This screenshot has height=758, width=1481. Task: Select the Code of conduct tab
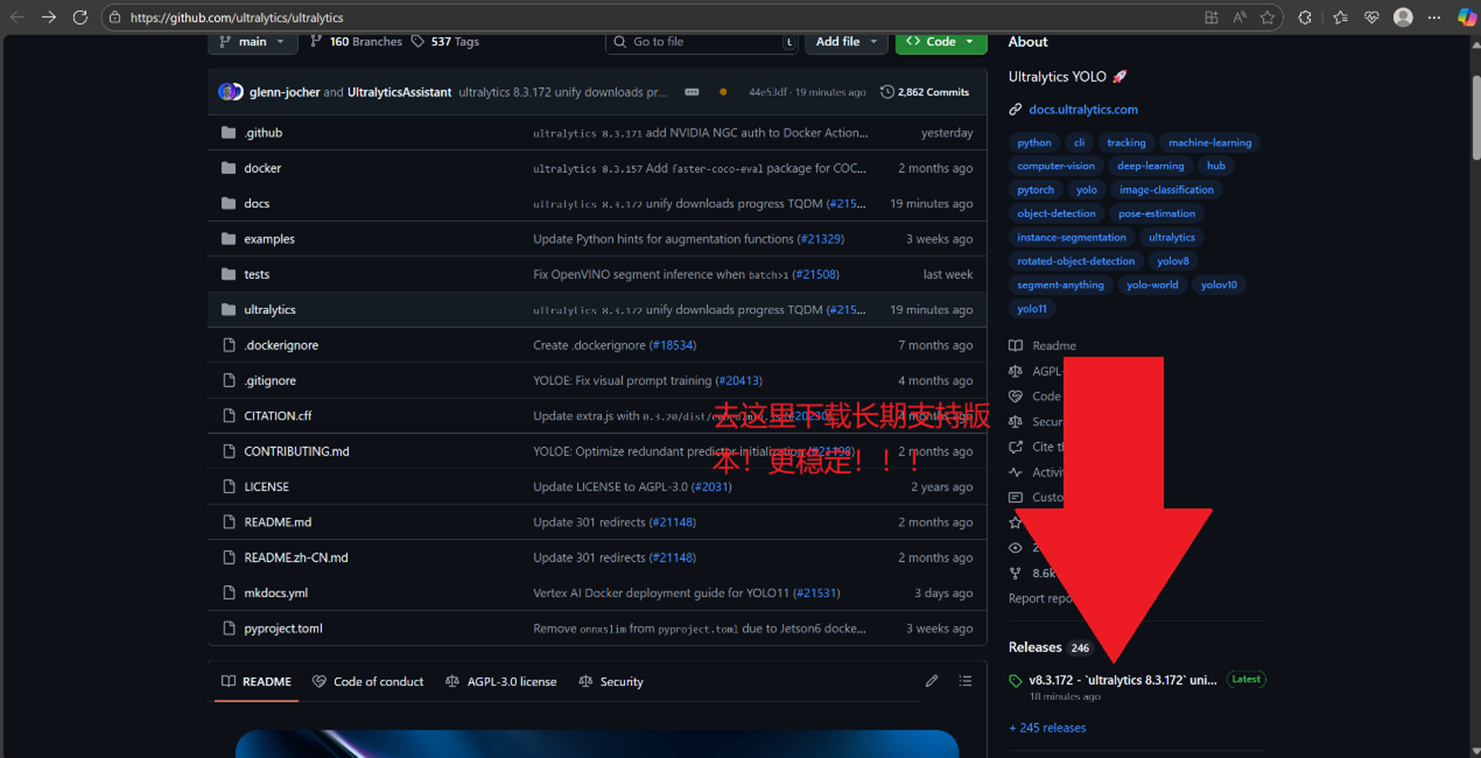click(368, 682)
